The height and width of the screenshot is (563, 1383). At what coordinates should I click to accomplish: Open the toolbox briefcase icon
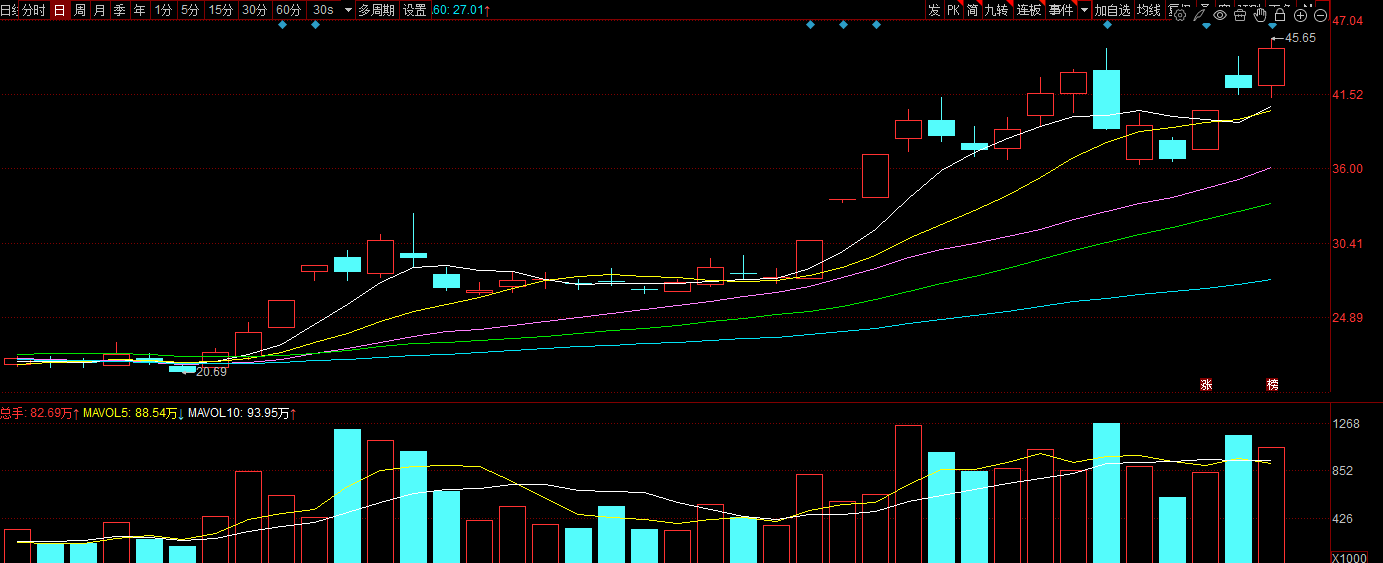[1240, 15]
